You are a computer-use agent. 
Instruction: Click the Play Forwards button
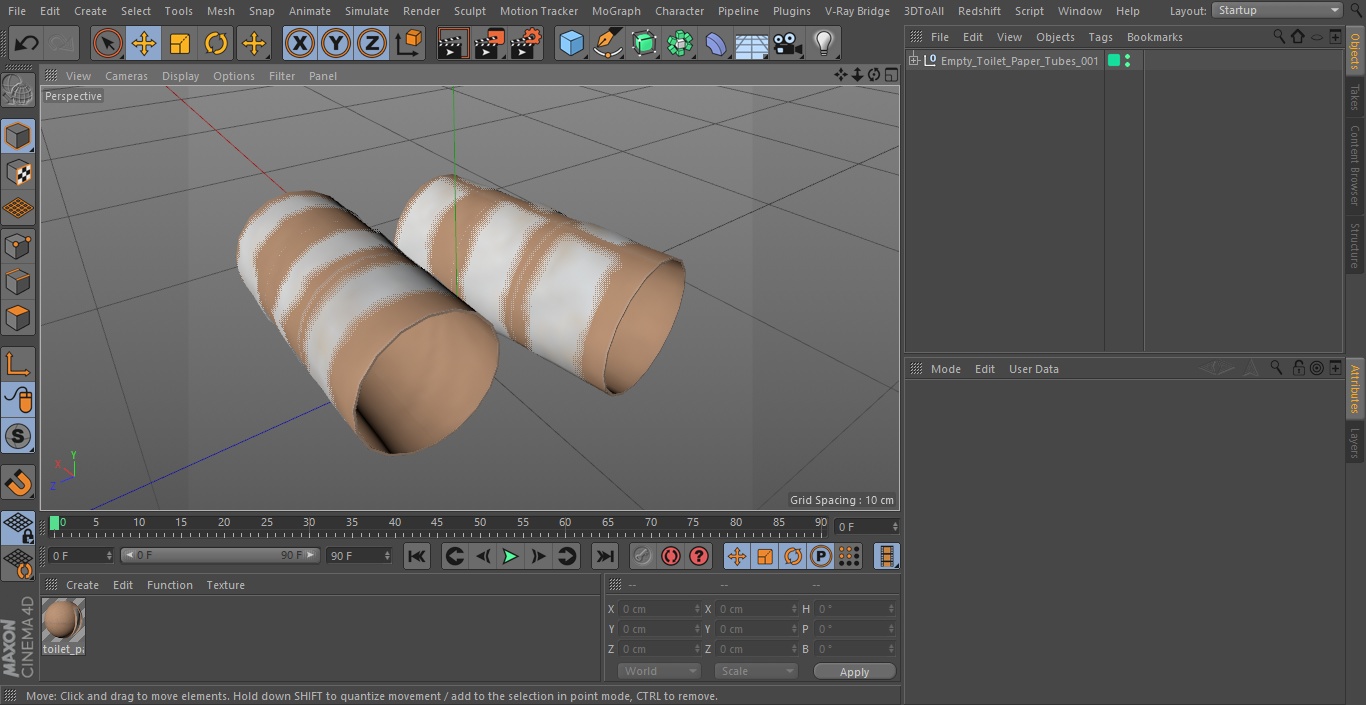[x=510, y=556]
